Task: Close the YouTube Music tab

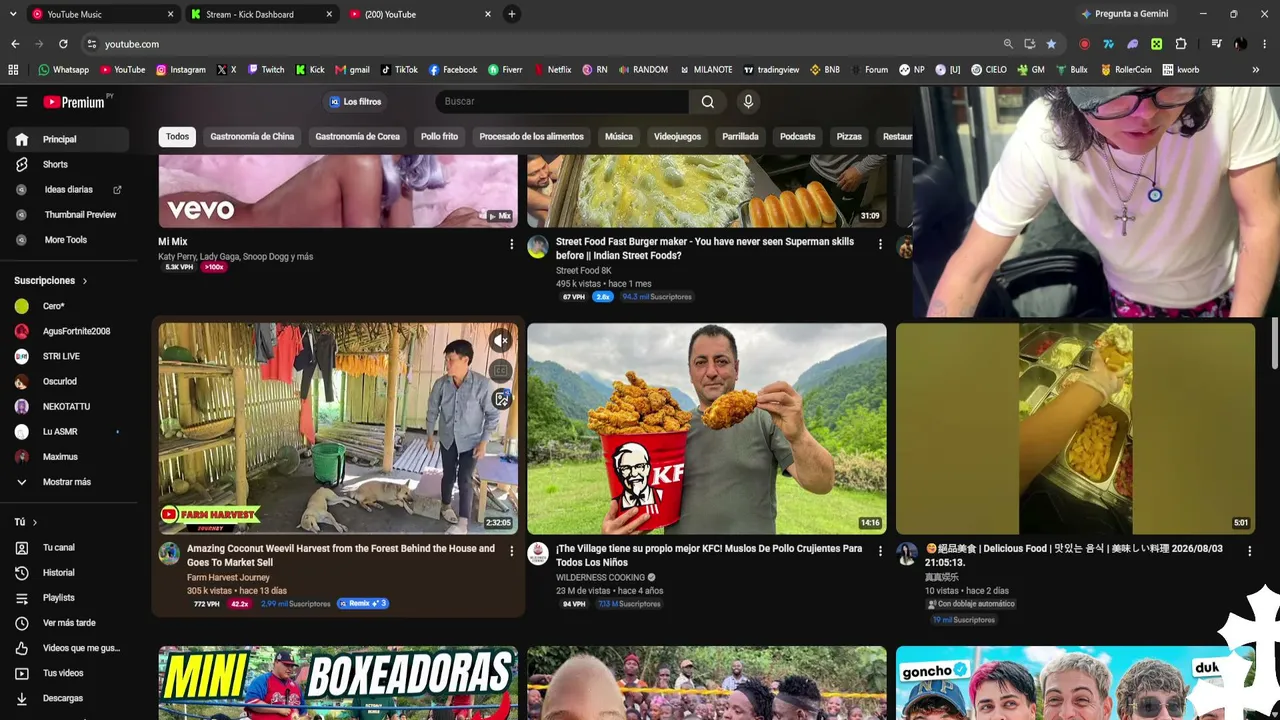Action: pyautogui.click(x=170, y=14)
